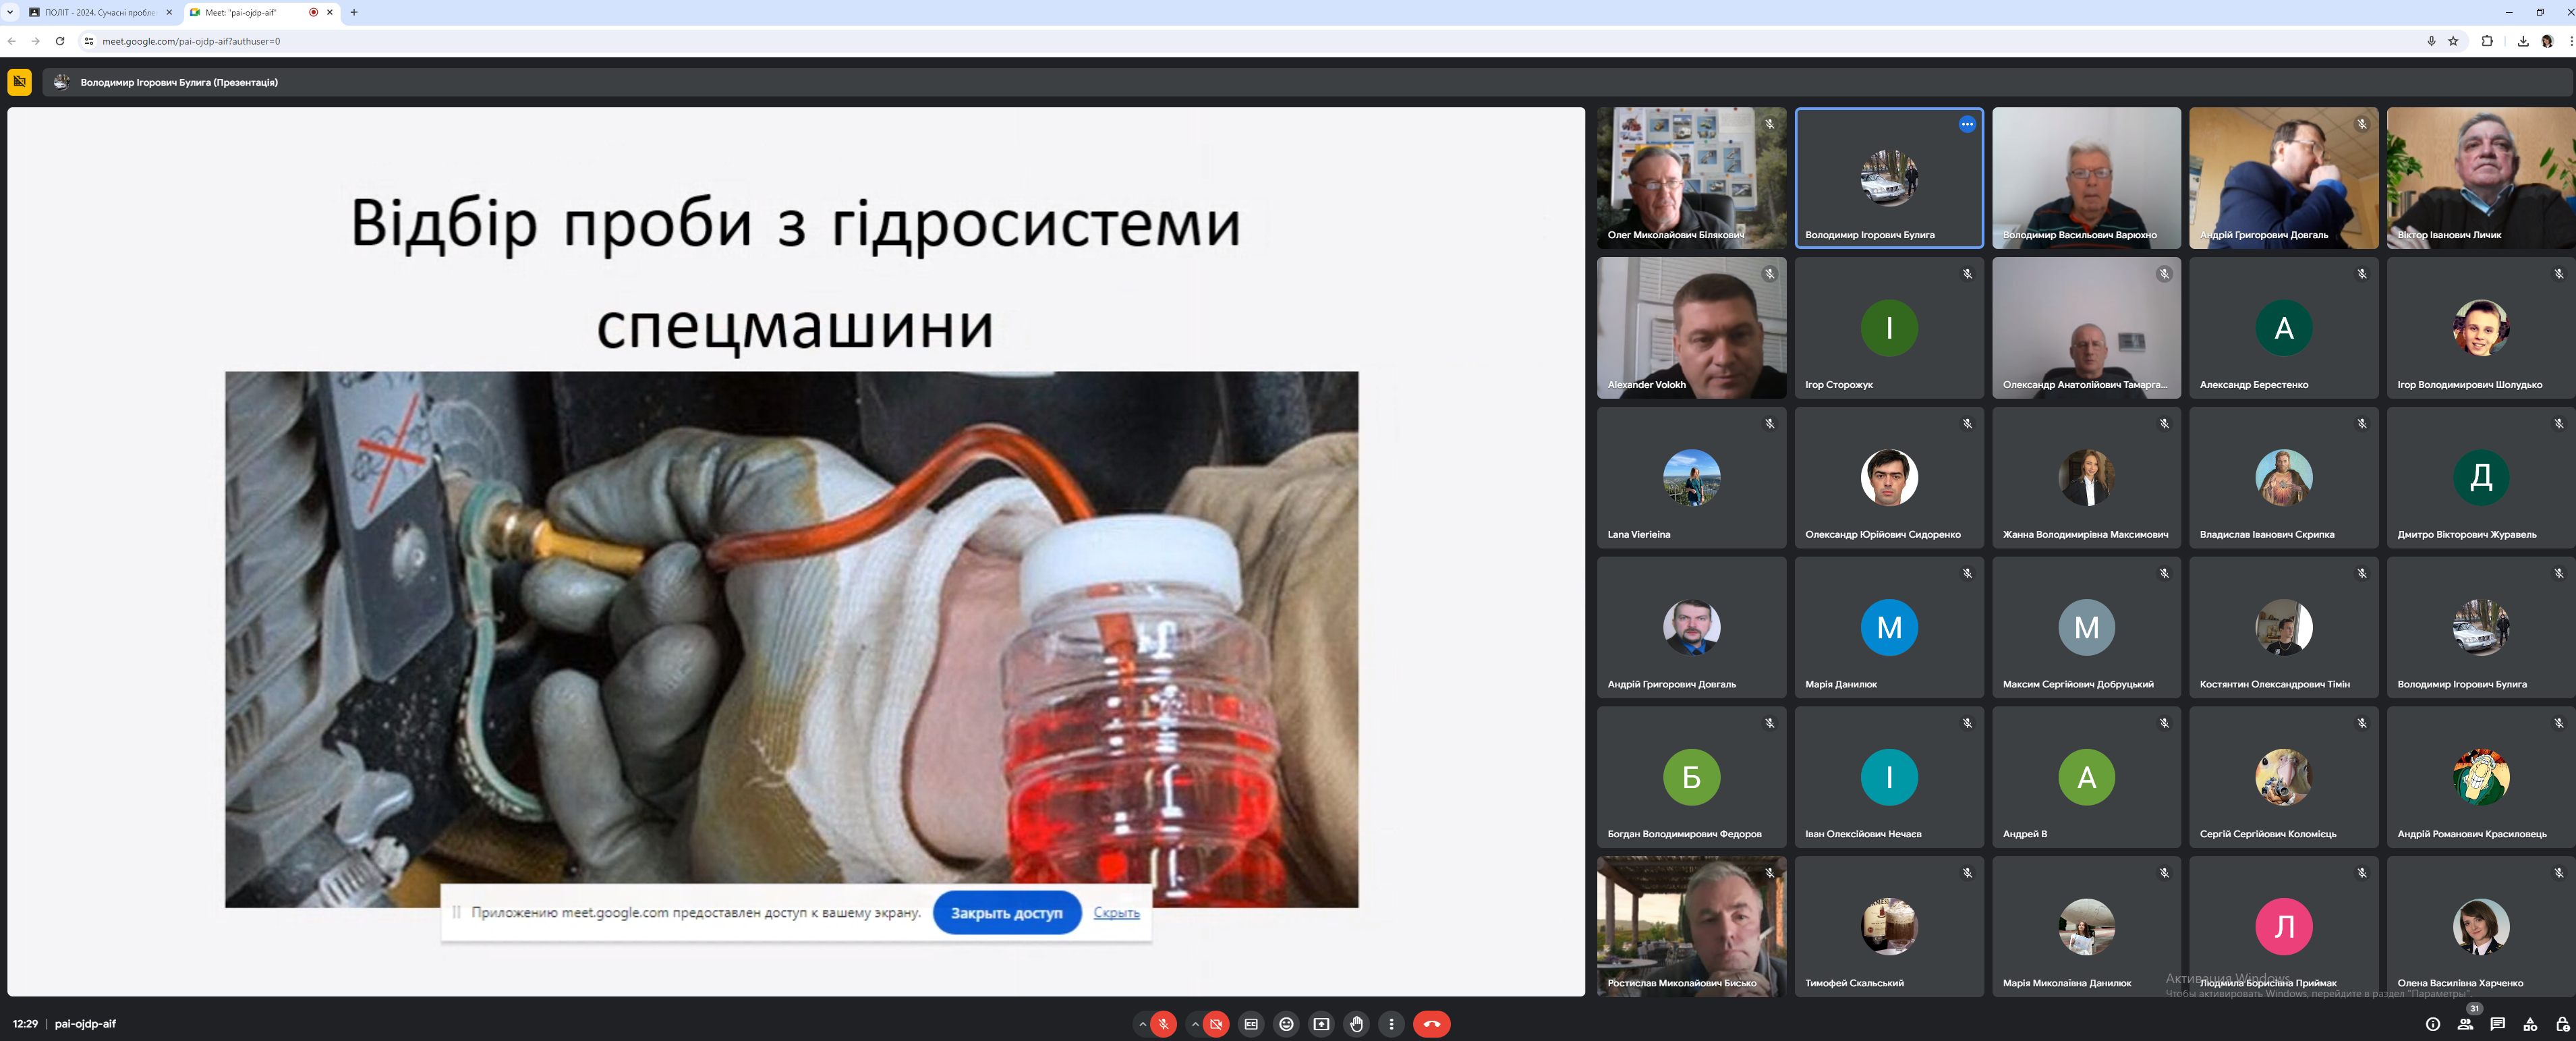Click the raise hand icon
This screenshot has height=1041, width=2576.
(x=1356, y=1024)
